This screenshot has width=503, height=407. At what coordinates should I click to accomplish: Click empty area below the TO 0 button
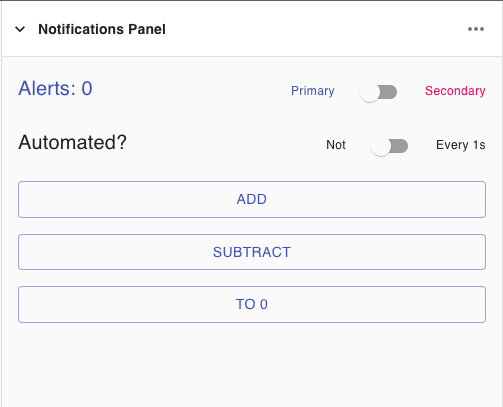(x=252, y=365)
